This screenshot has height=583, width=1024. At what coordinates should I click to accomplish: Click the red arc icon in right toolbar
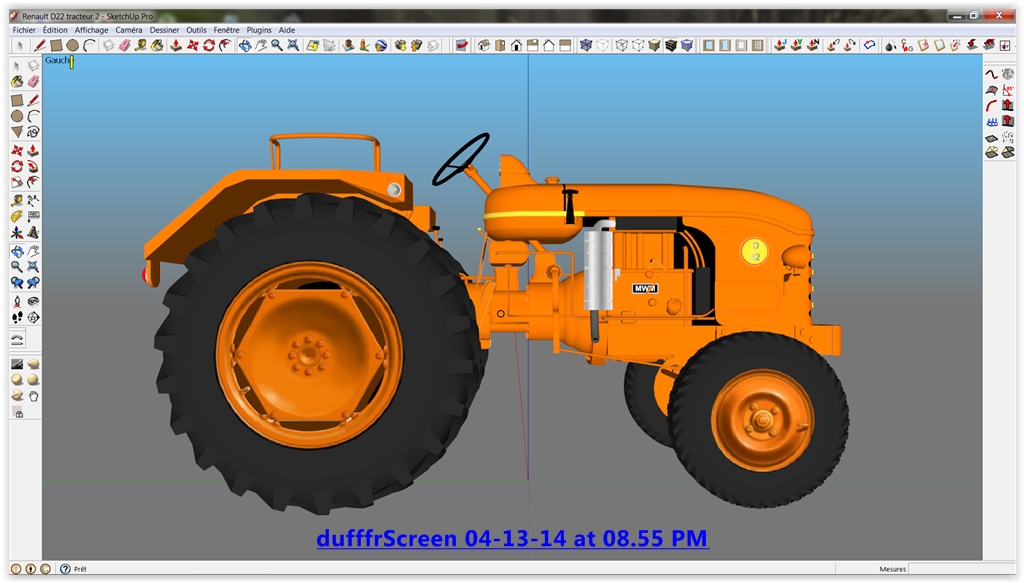point(991,106)
